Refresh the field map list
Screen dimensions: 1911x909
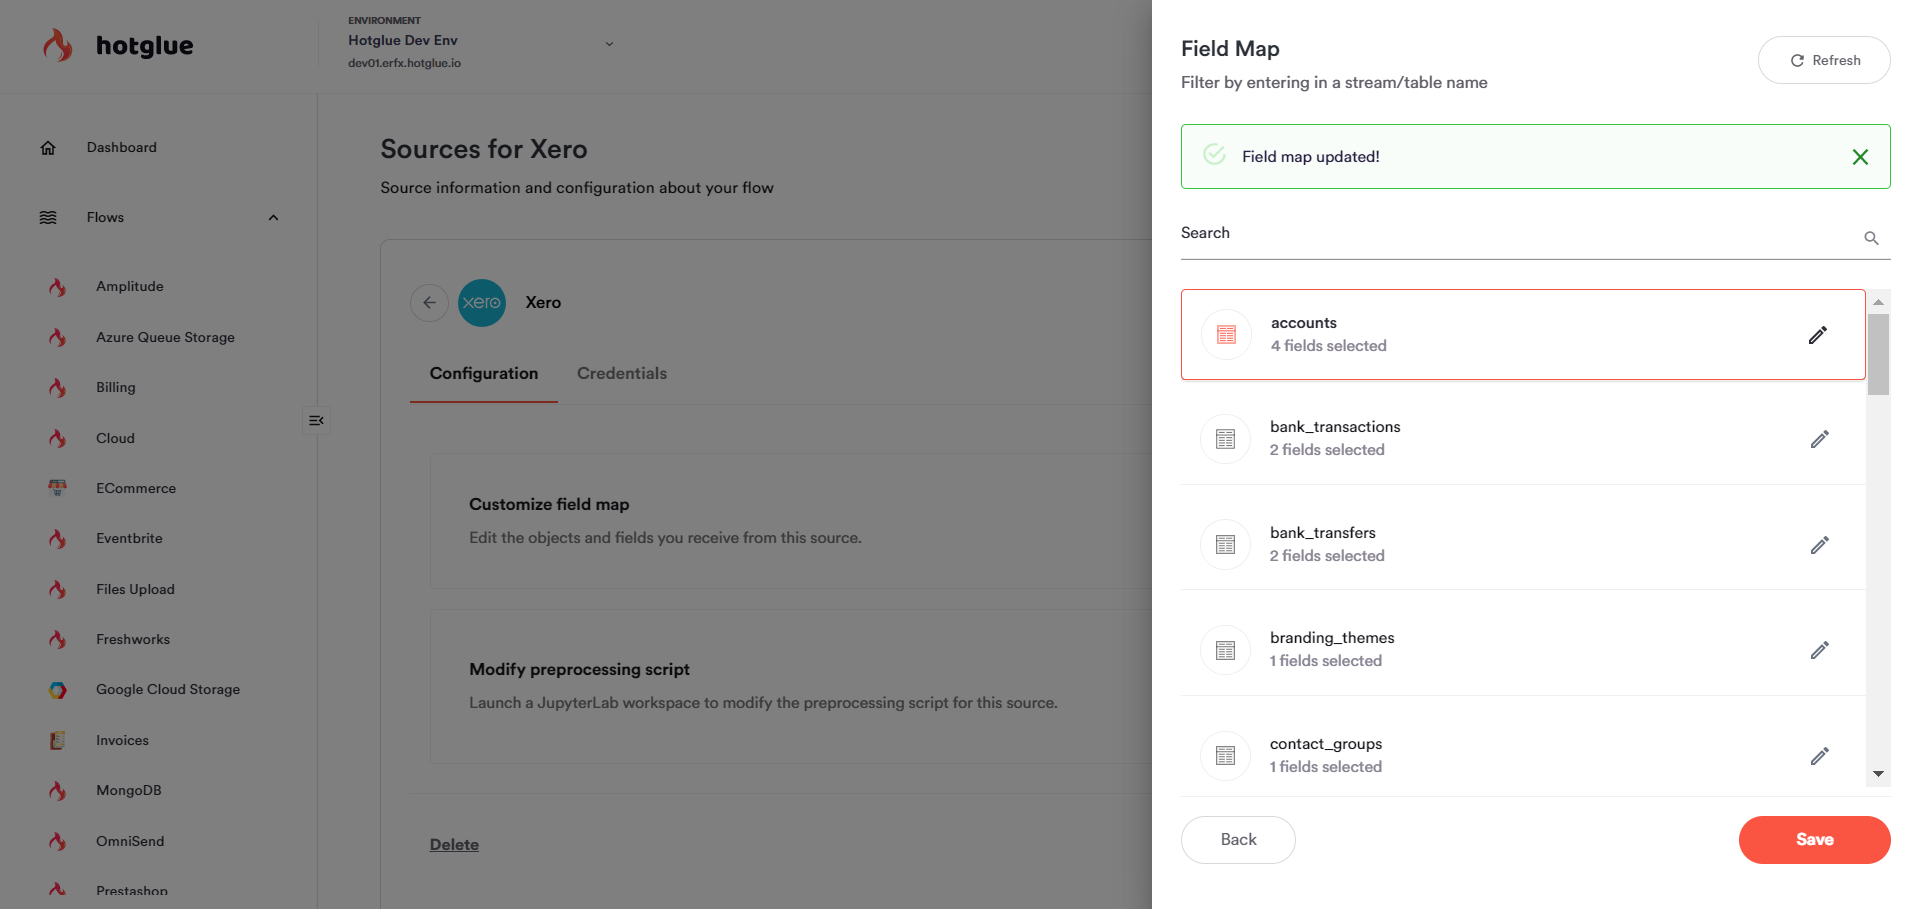[1823, 60]
